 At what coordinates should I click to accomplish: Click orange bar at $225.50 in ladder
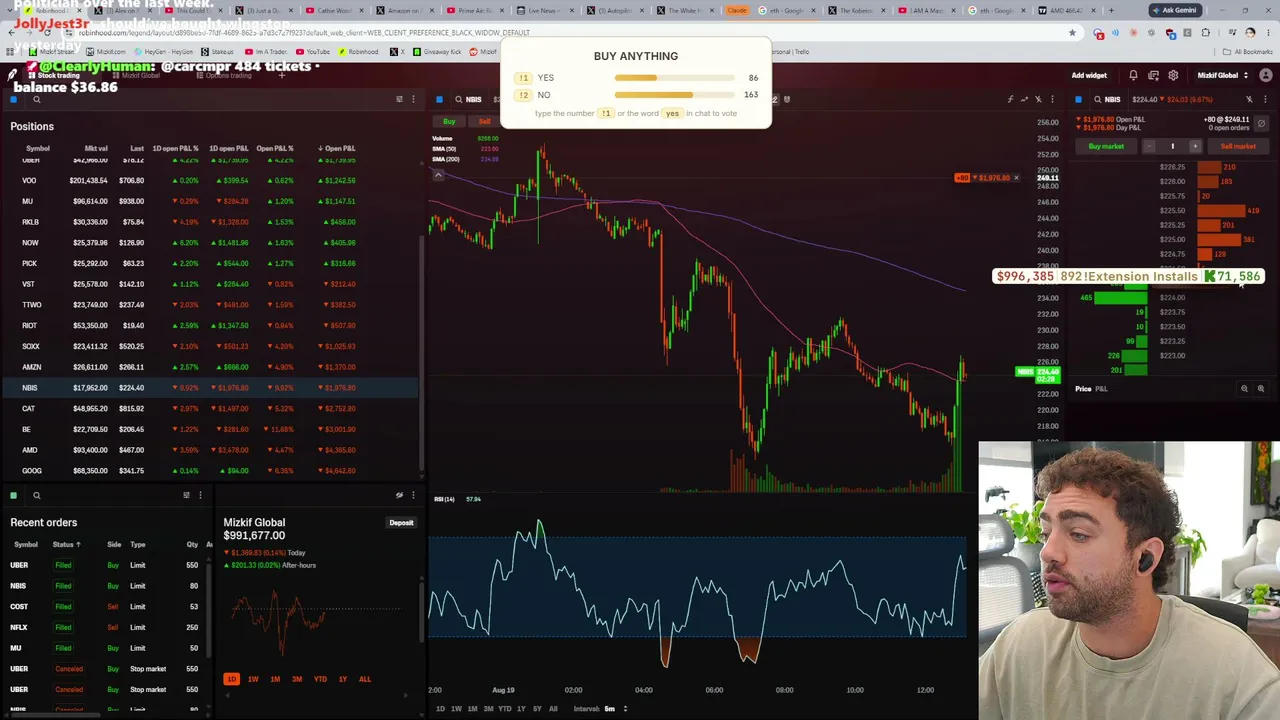pyautogui.click(x=1221, y=211)
